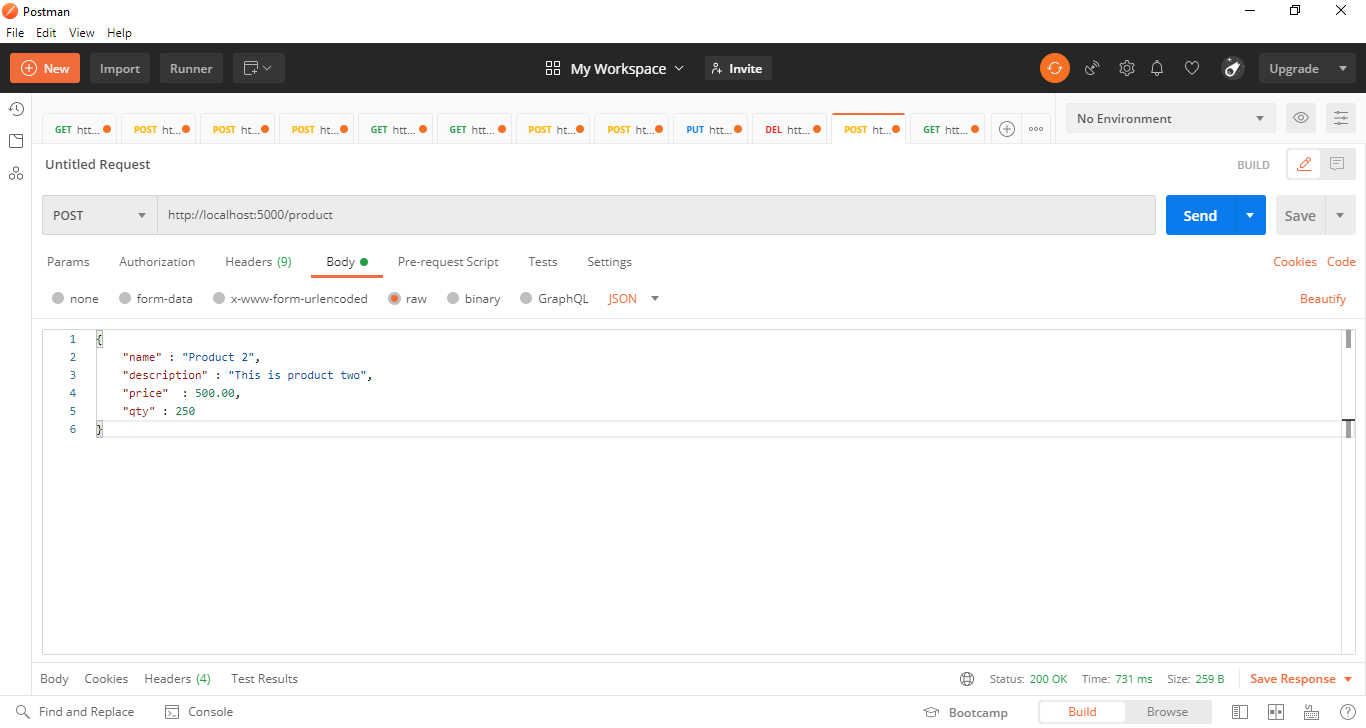This screenshot has height=728, width=1366.
Task: Click the heart icon in header
Action: pyautogui.click(x=1191, y=68)
